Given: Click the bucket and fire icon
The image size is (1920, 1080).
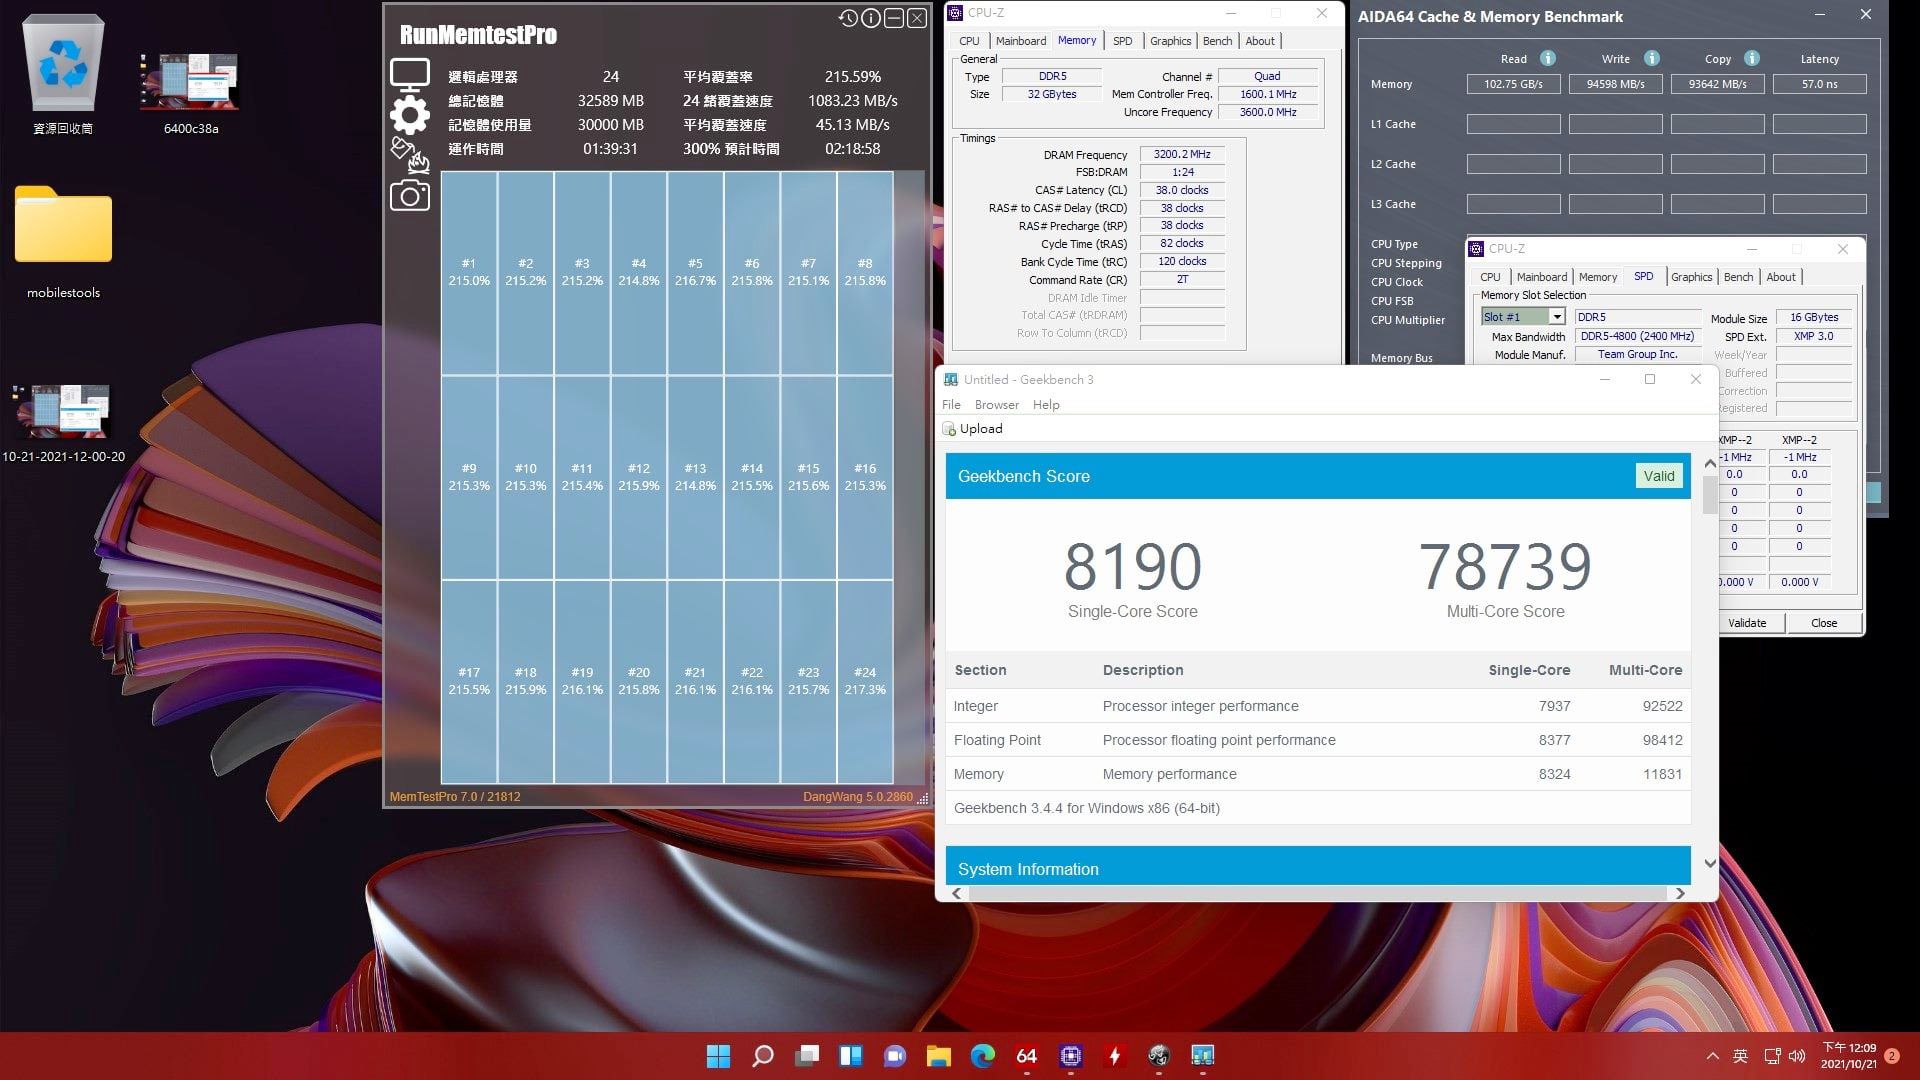Looking at the screenshot, I should point(410,155).
